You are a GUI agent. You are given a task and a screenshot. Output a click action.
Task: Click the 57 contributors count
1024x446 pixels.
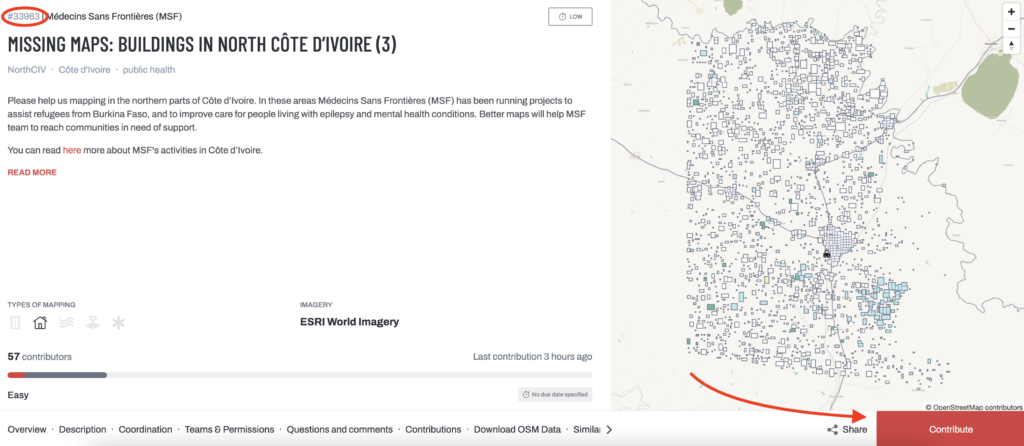[x=40, y=357]
